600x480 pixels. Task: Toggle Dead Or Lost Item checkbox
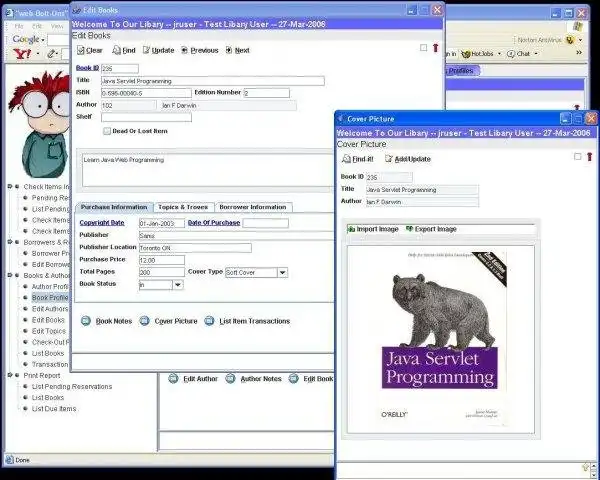107,131
